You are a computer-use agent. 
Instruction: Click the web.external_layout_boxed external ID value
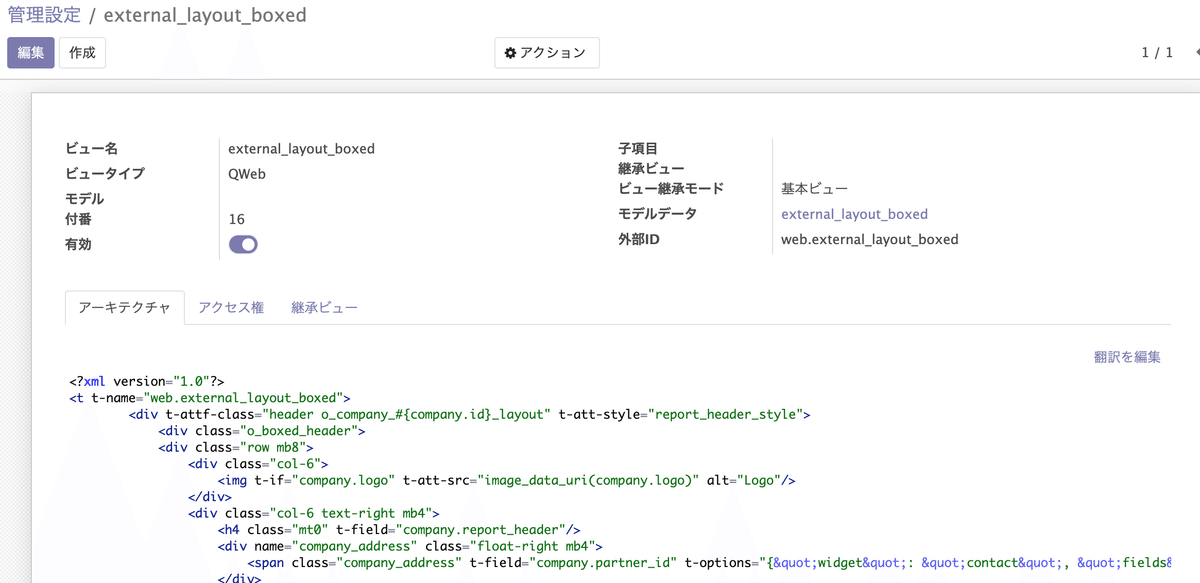[869, 239]
